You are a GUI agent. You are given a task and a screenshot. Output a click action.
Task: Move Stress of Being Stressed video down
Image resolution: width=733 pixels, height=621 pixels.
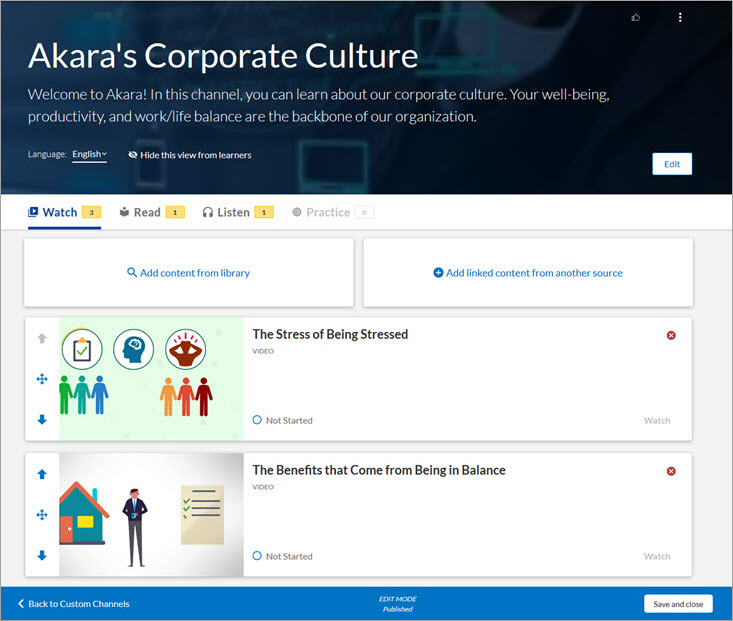42,420
